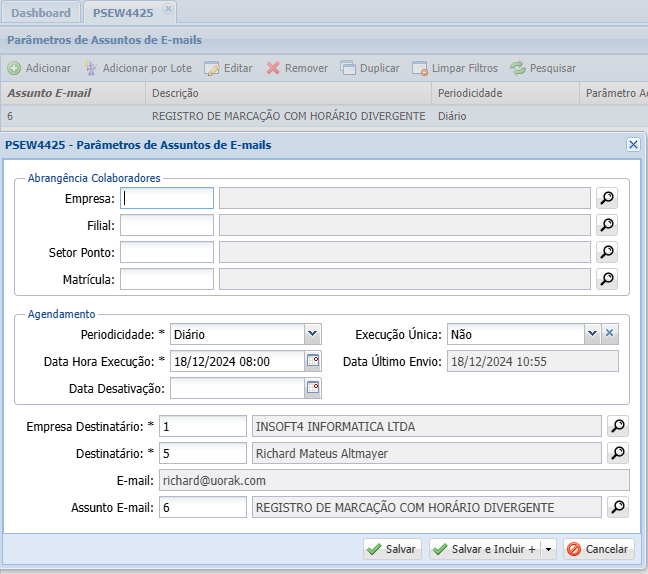
Task: Open Empresa lookup magnifier icon
Action: (x=607, y=198)
